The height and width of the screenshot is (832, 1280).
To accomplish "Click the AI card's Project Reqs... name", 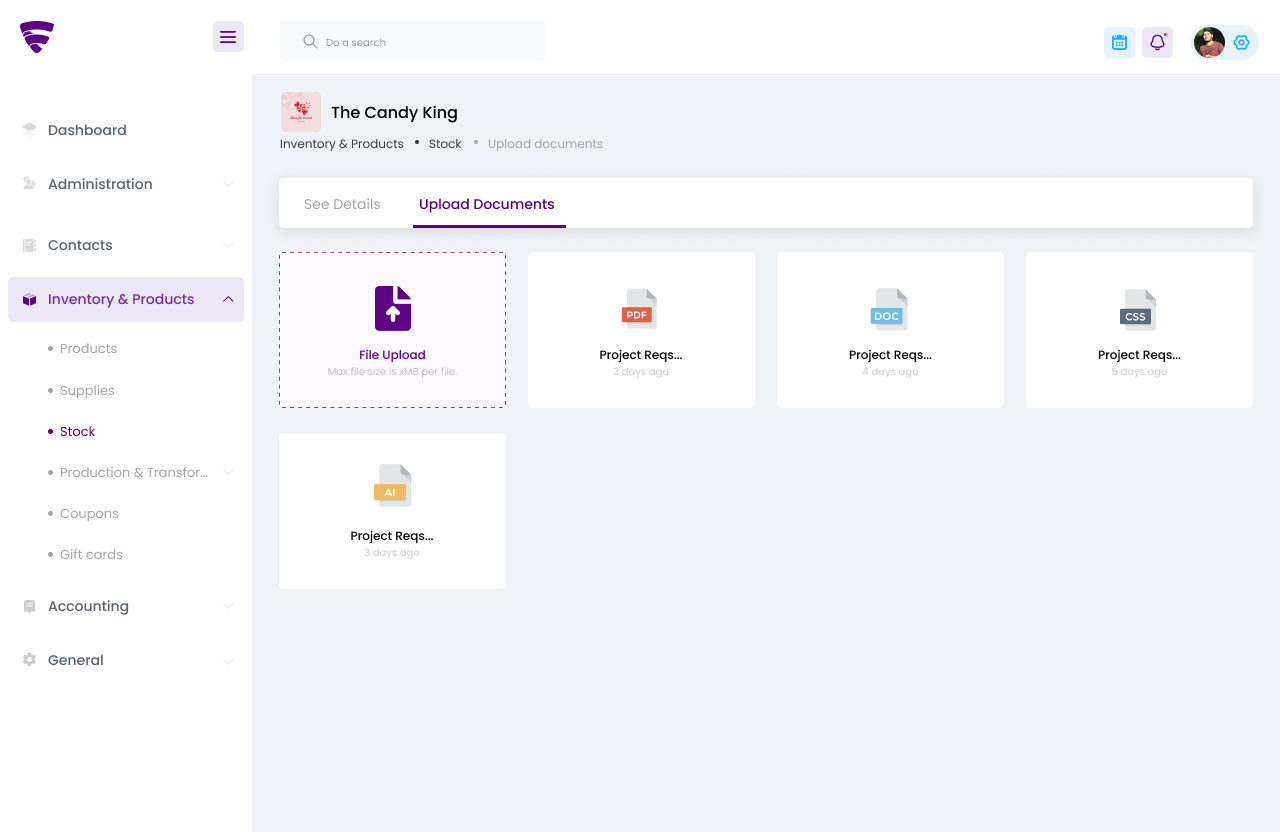I will (x=392, y=536).
